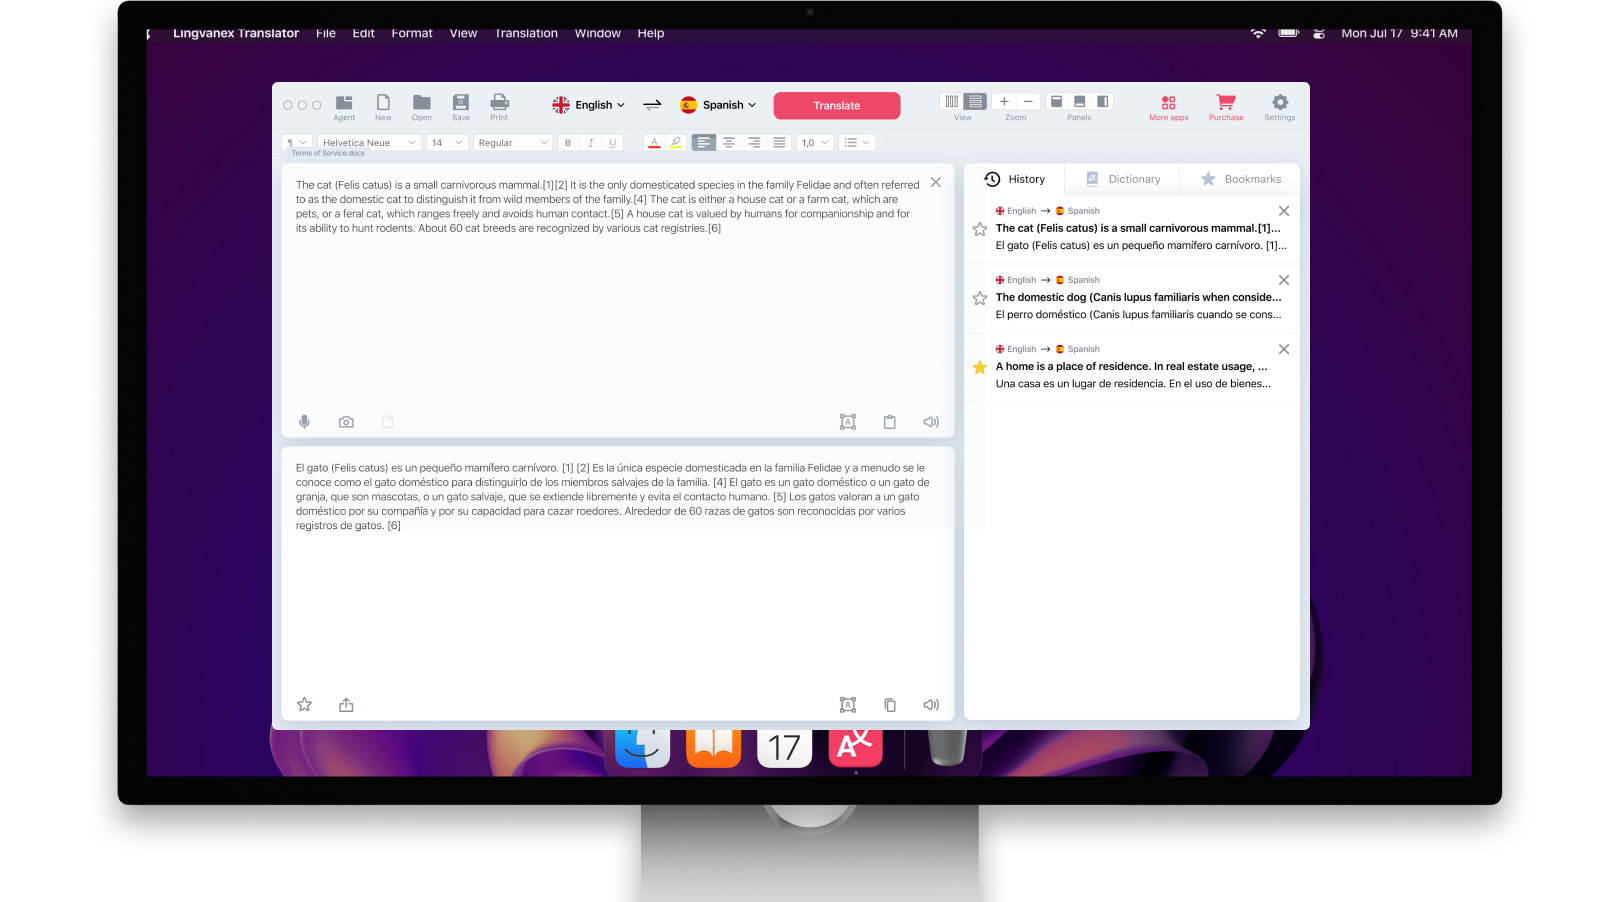The image size is (1622, 902).
Task: Open the Format menu in the menu bar
Action: [x=412, y=33]
